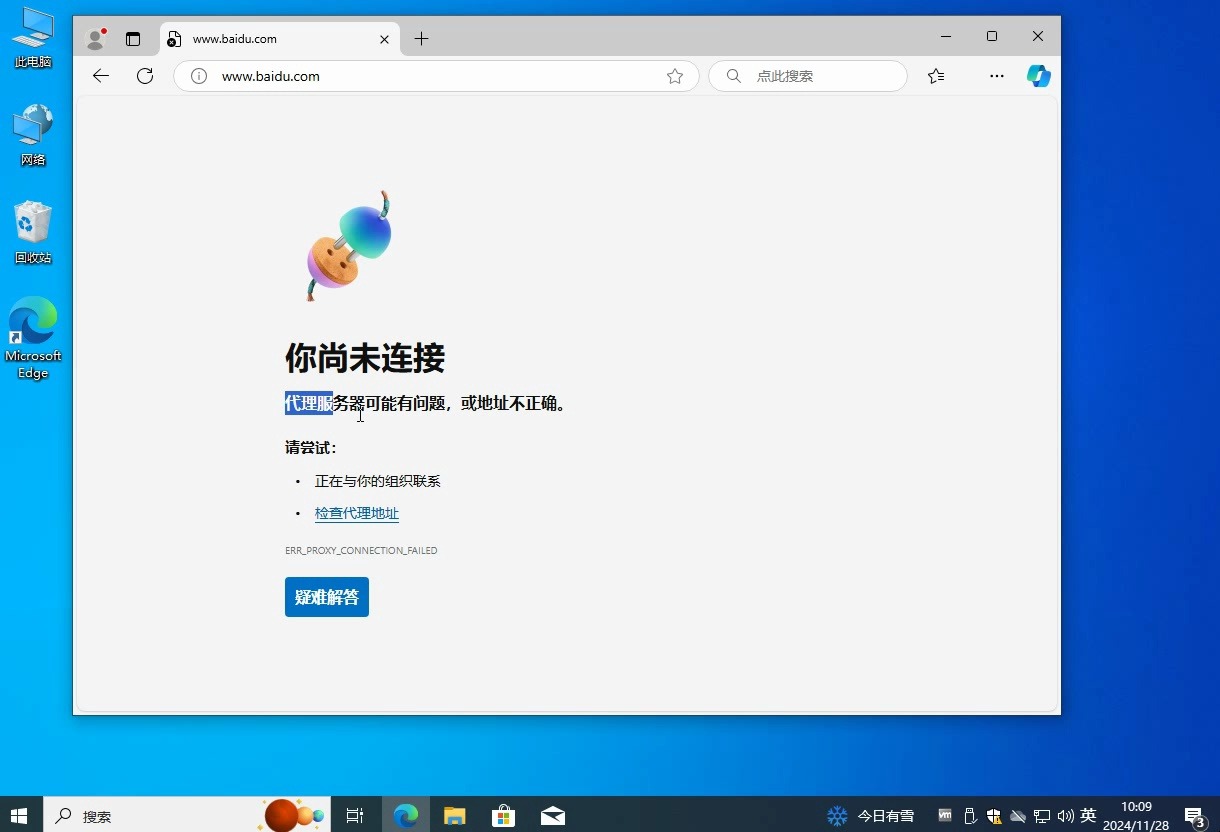Maximize the Edge window
The height and width of the screenshot is (832, 1220).
(x=992, y=37)
